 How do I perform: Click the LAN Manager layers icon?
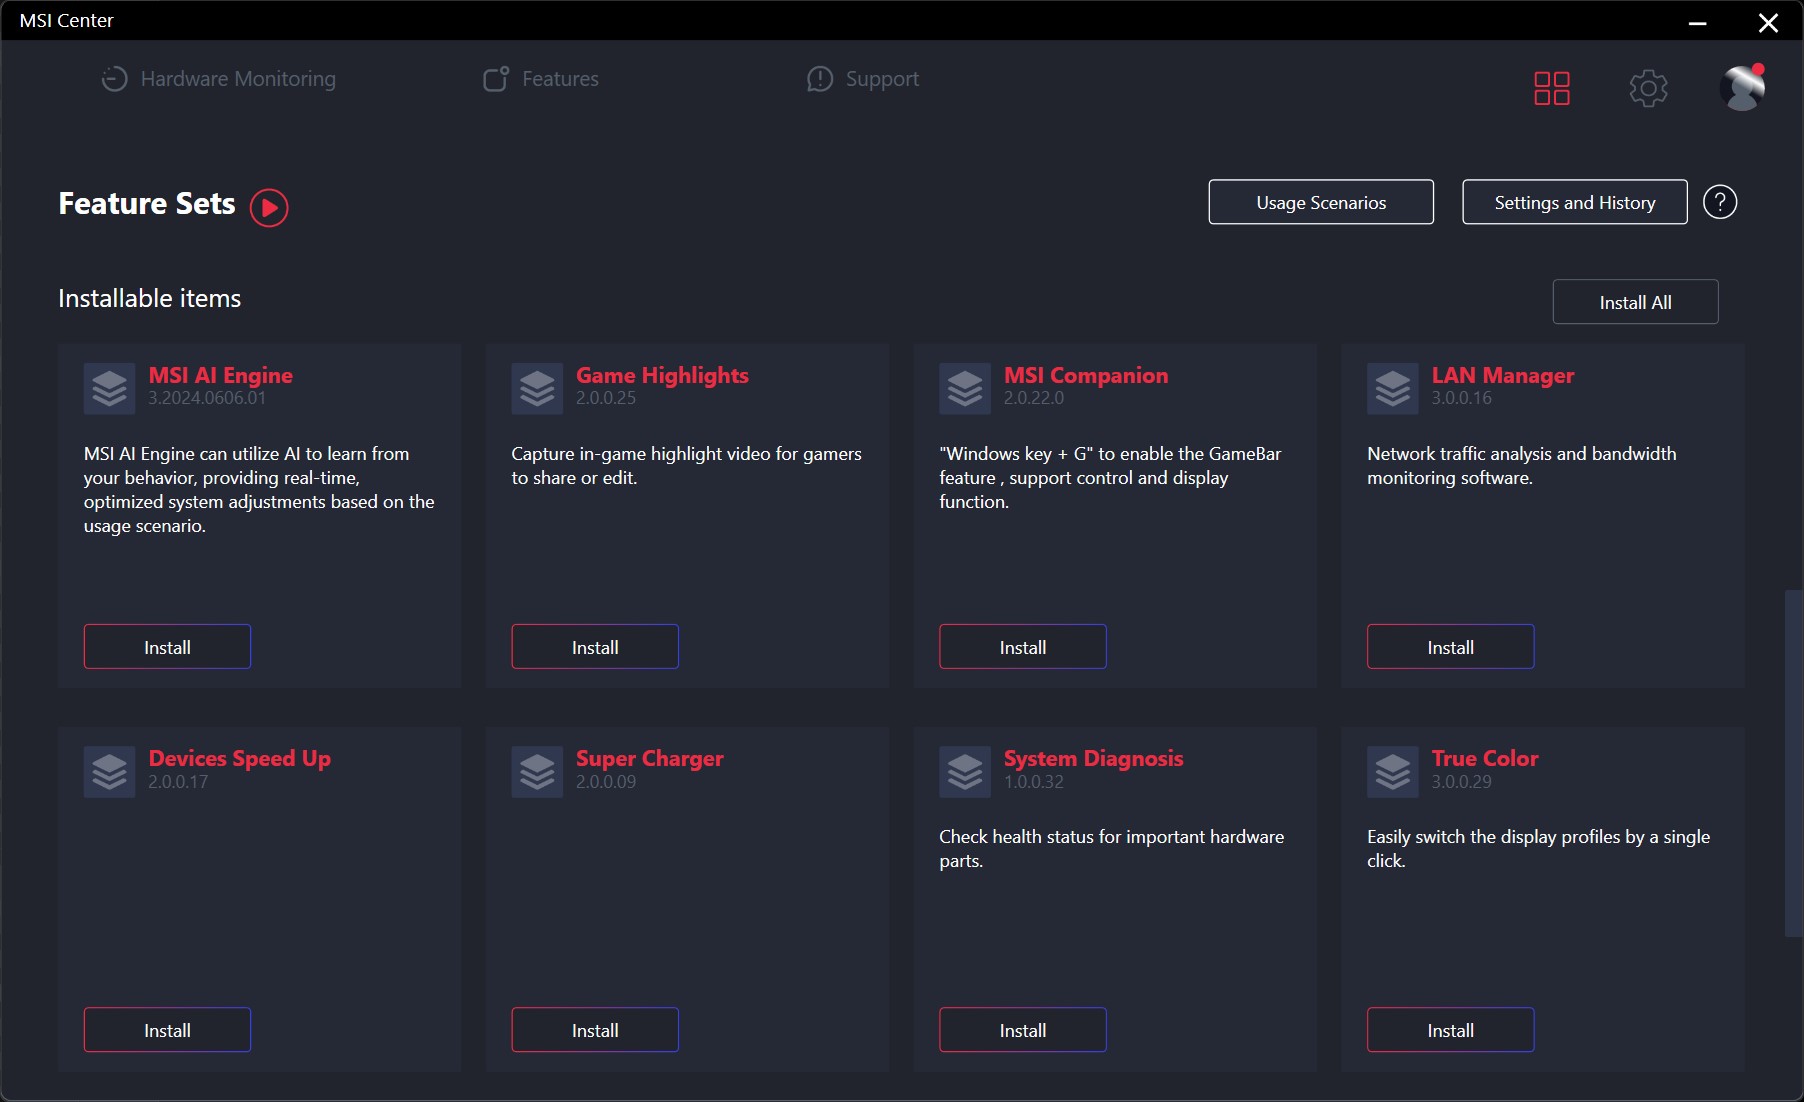click(x=1392, y=388)
